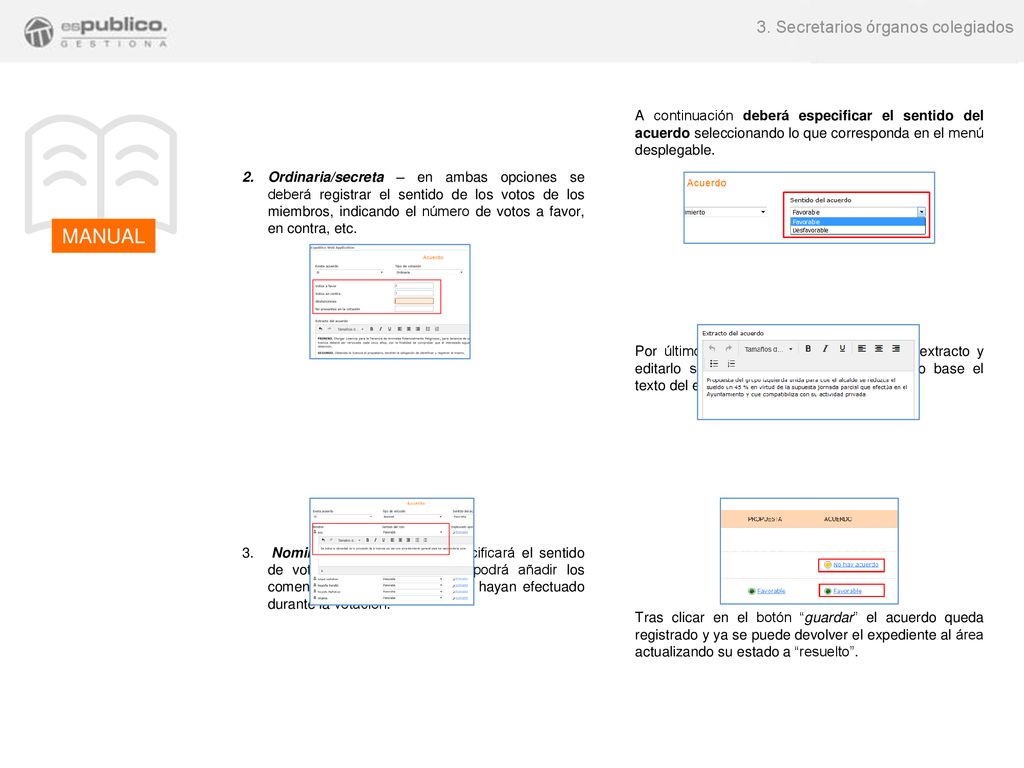Open Existe acuerdo dropdown in the vote-count form
The height and width of the screenshot is (768, 1024).
click(349, 272)
